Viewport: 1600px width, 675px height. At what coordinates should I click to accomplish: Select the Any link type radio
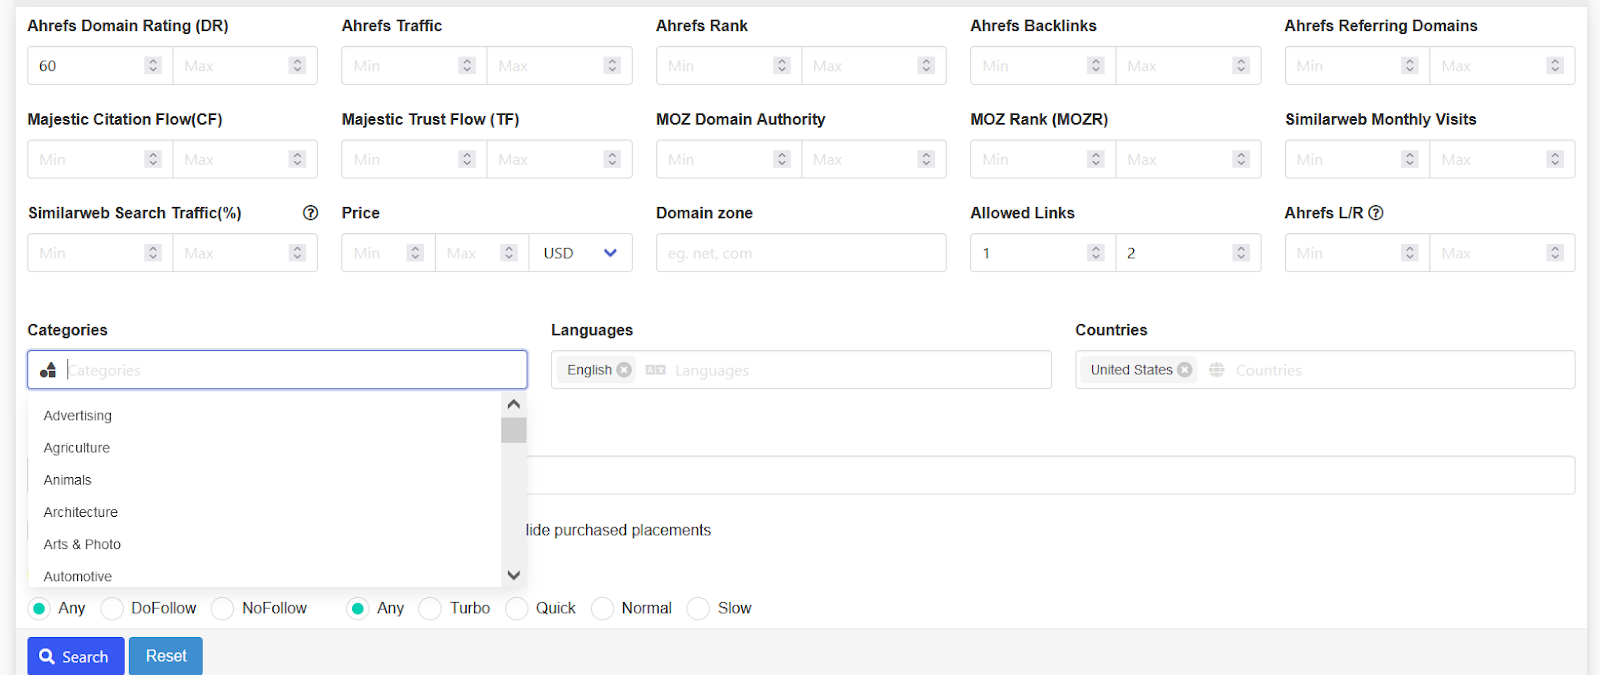click(39, 608)
